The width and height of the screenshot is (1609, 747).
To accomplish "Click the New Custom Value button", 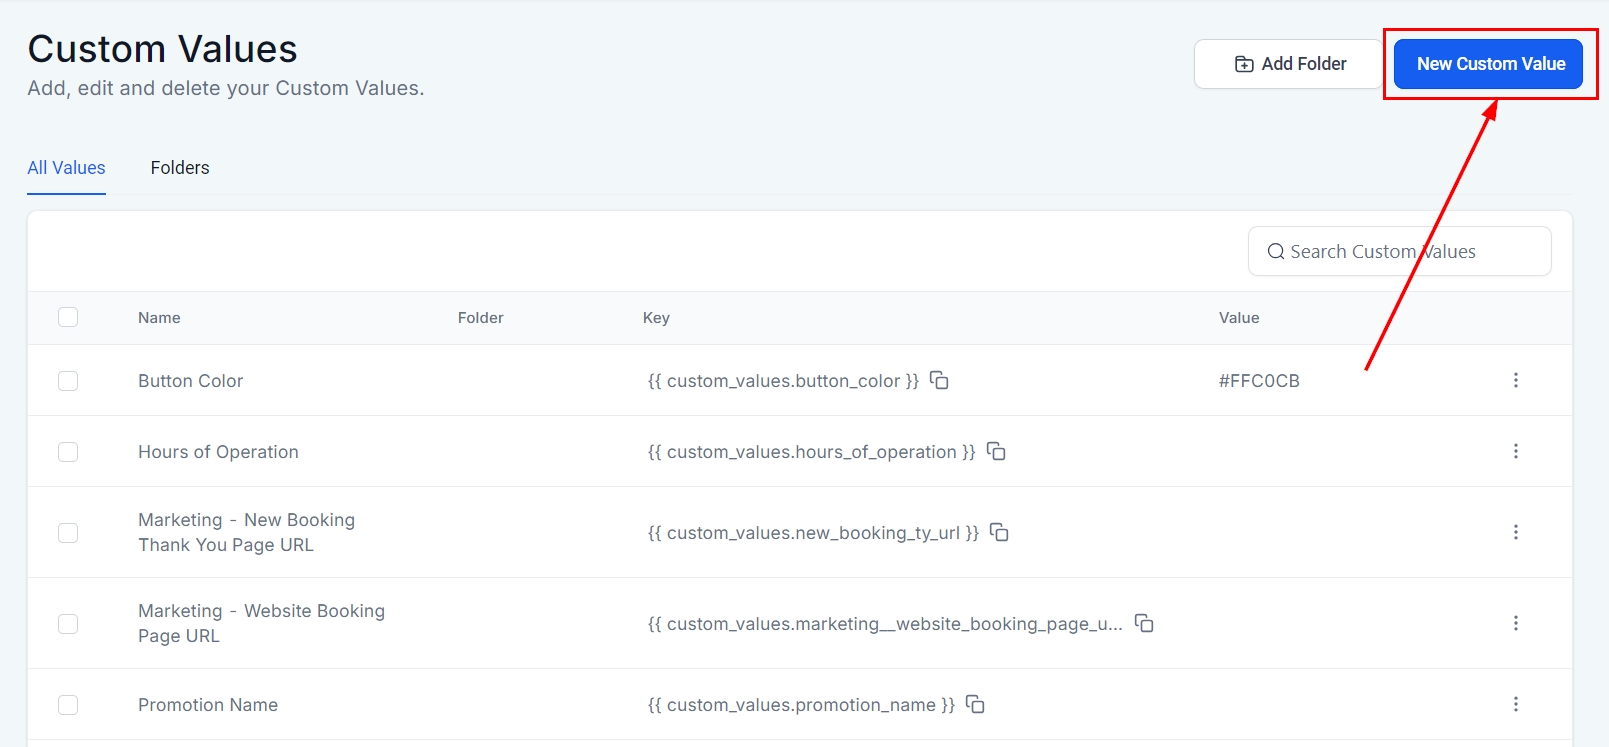I will click(1488, 64).
